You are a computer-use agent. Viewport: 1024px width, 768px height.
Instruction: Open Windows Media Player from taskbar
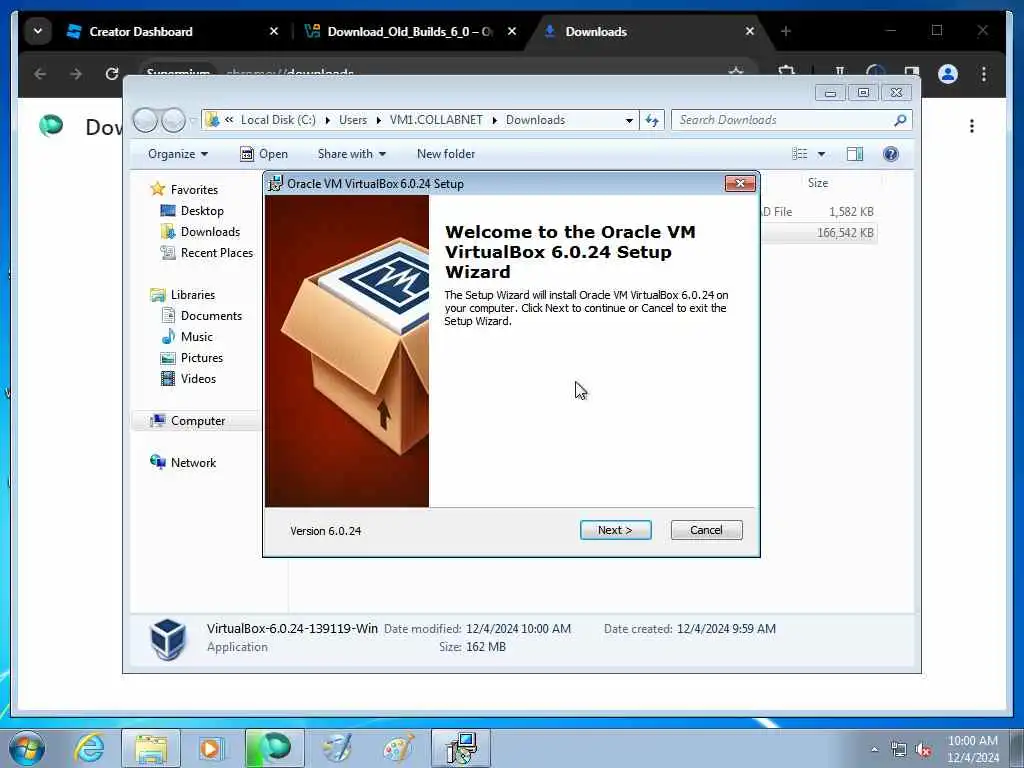pos(212,748)
